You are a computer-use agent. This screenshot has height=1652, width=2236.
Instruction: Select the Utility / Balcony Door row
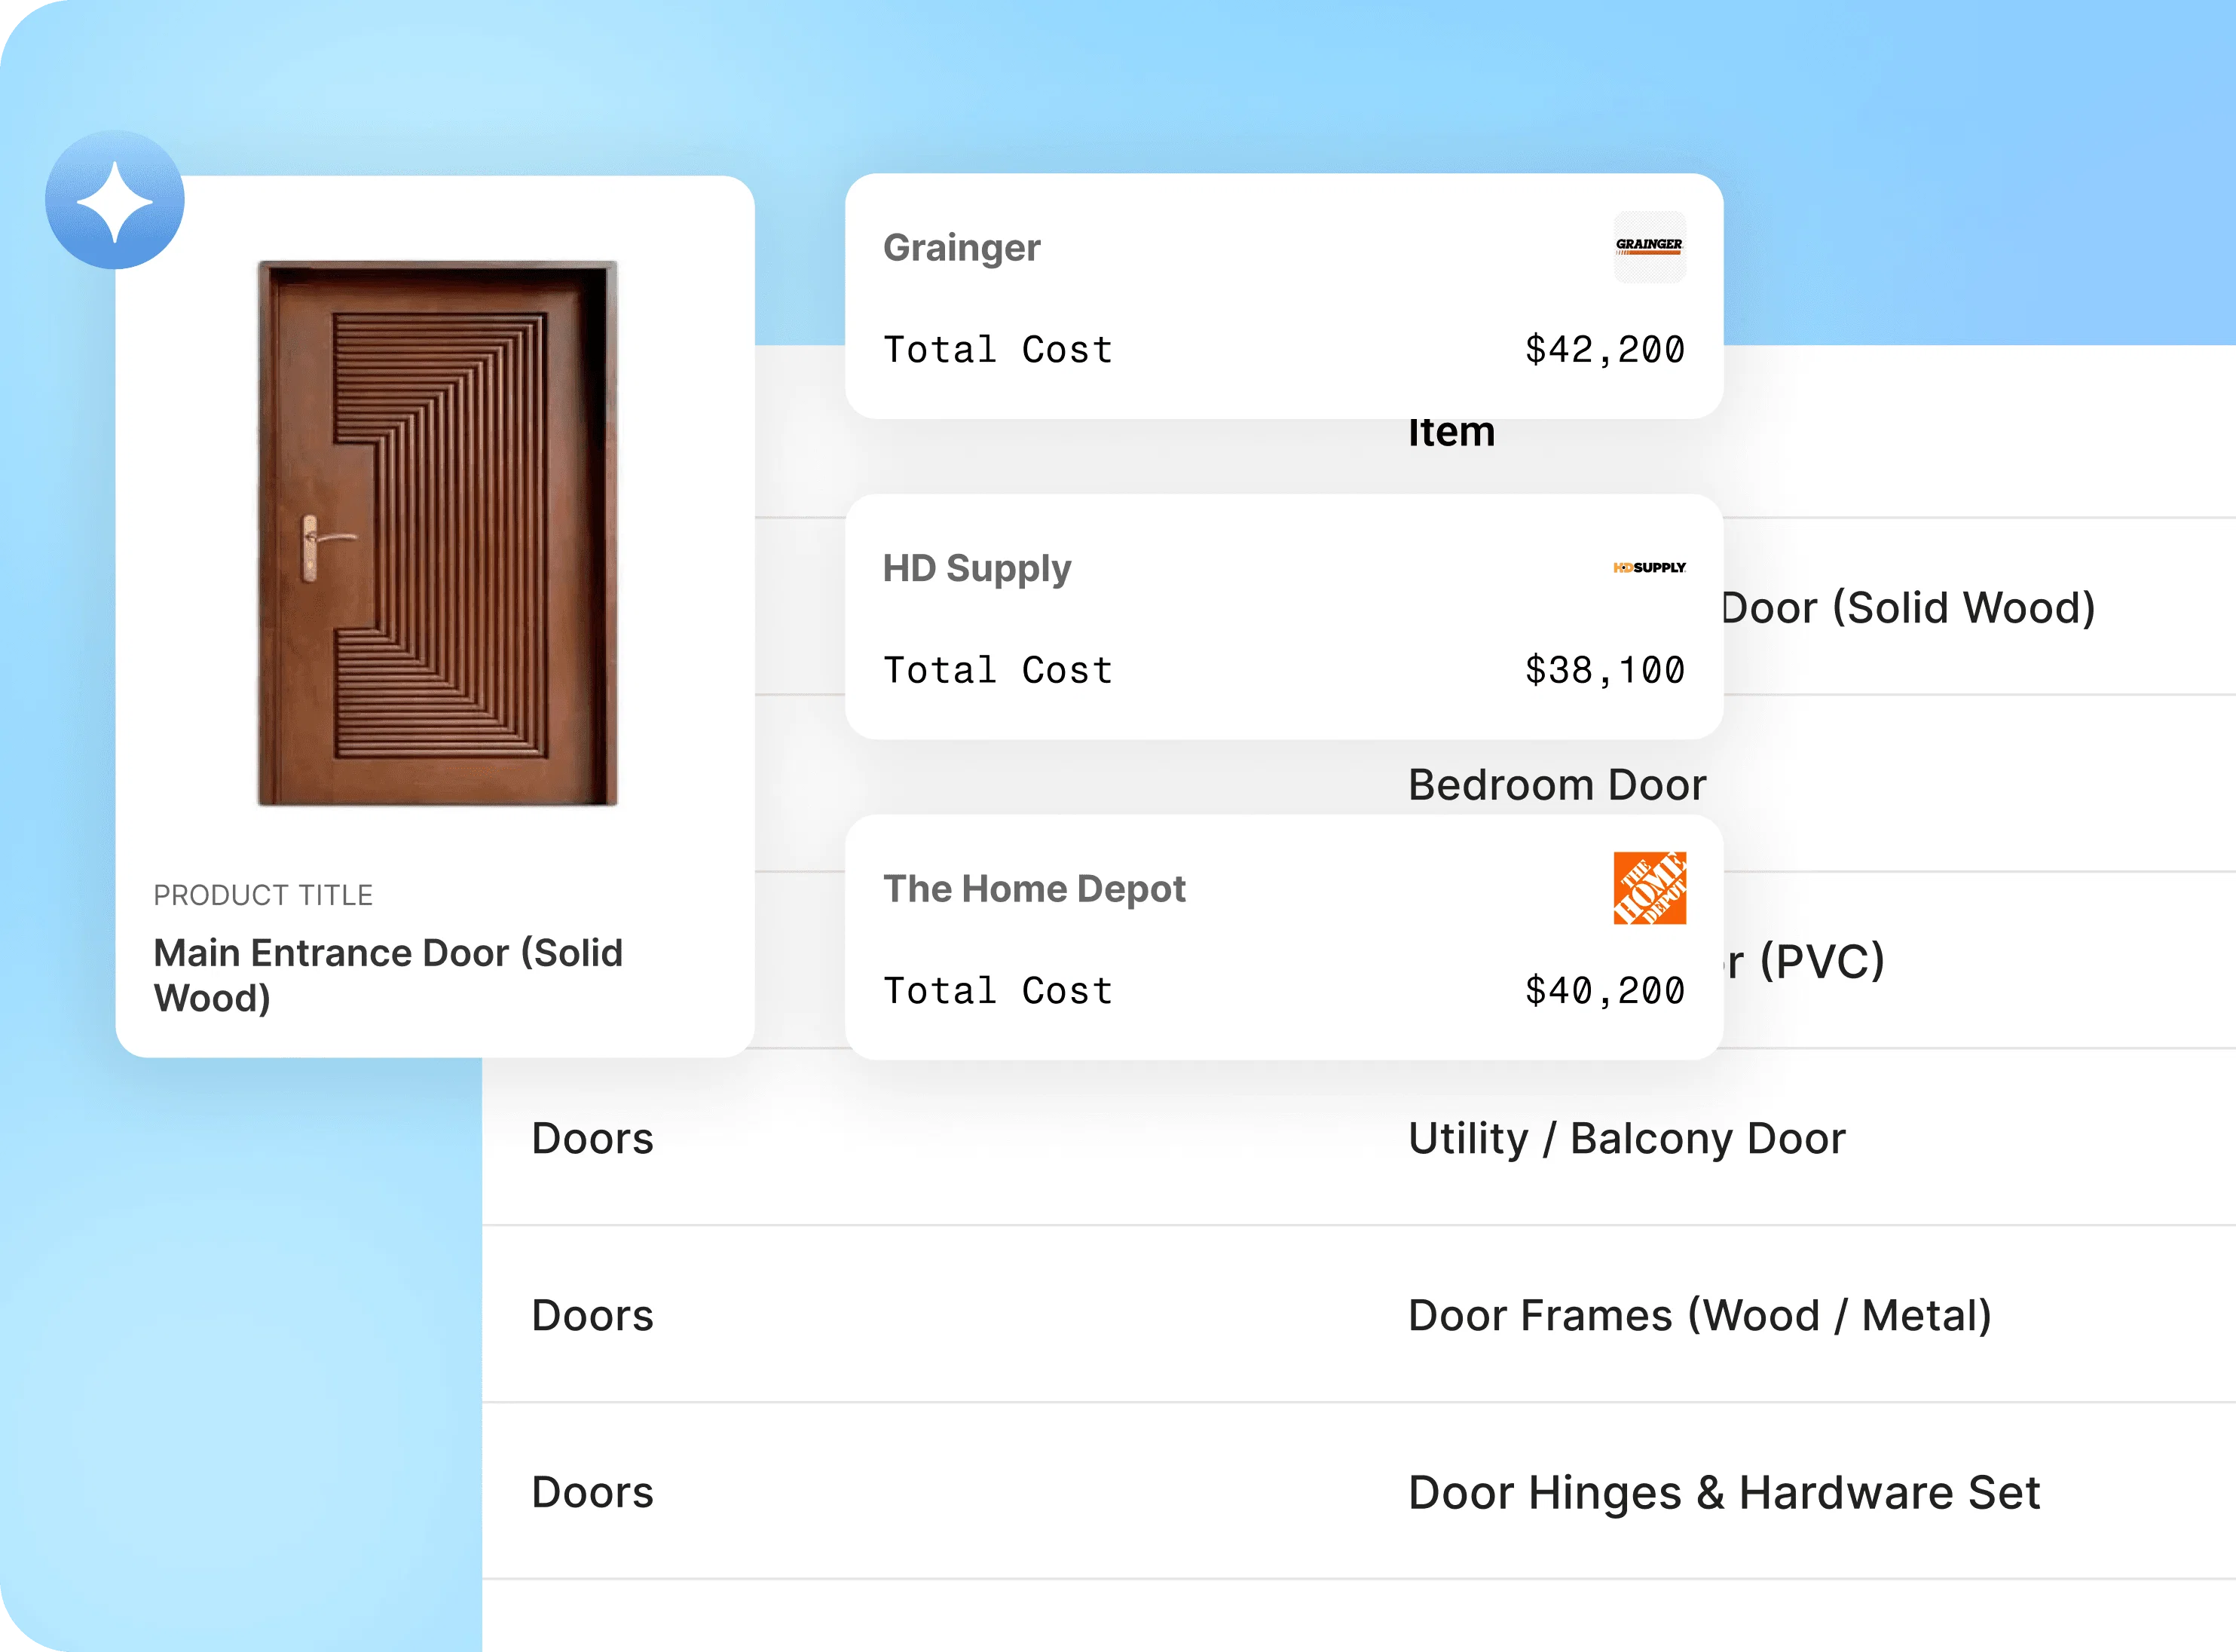(1626, 1138)
